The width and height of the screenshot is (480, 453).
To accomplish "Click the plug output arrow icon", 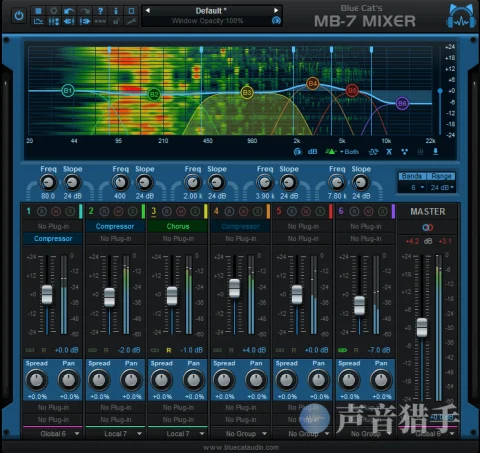I will 85,21.
